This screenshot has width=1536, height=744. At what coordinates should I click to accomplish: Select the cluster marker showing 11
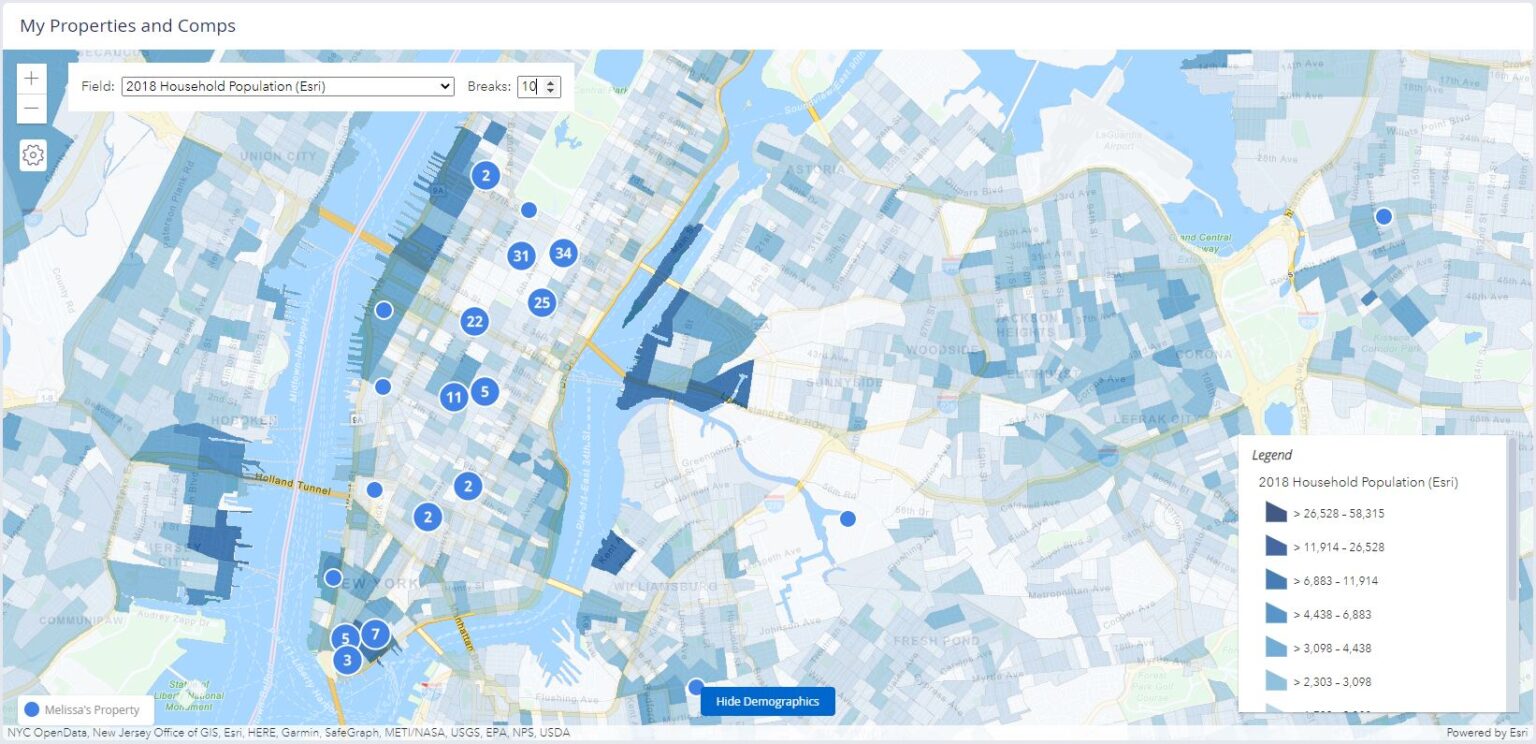pos(453,396)
